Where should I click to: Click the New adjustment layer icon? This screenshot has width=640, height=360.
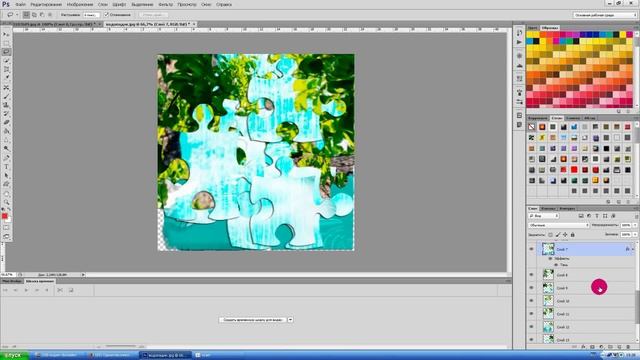point(601,347)
